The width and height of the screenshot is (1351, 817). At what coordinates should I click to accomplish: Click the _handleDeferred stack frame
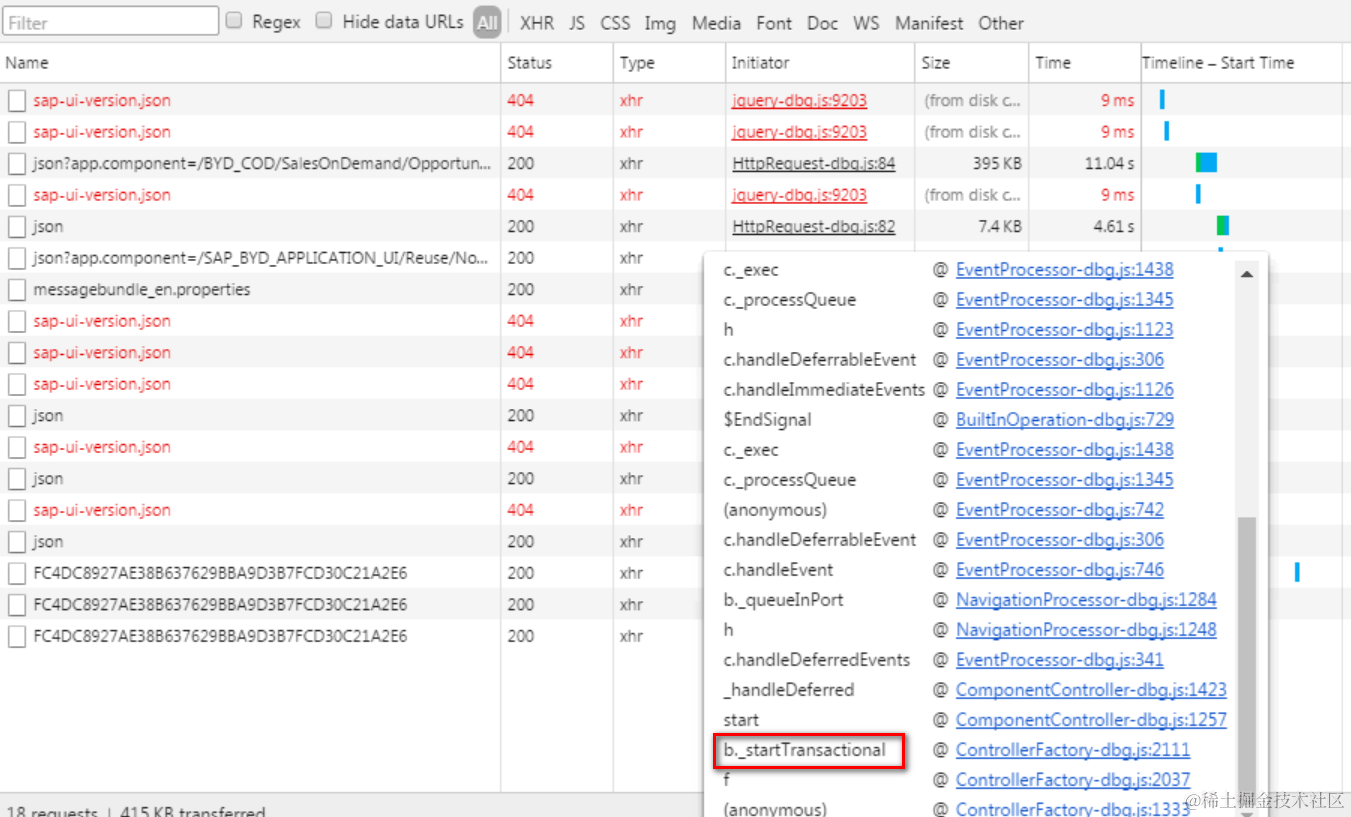[788, 689]
